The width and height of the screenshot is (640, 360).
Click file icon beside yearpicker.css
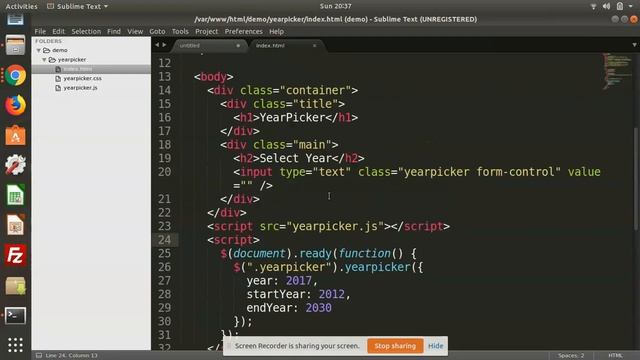pos(58,78)
